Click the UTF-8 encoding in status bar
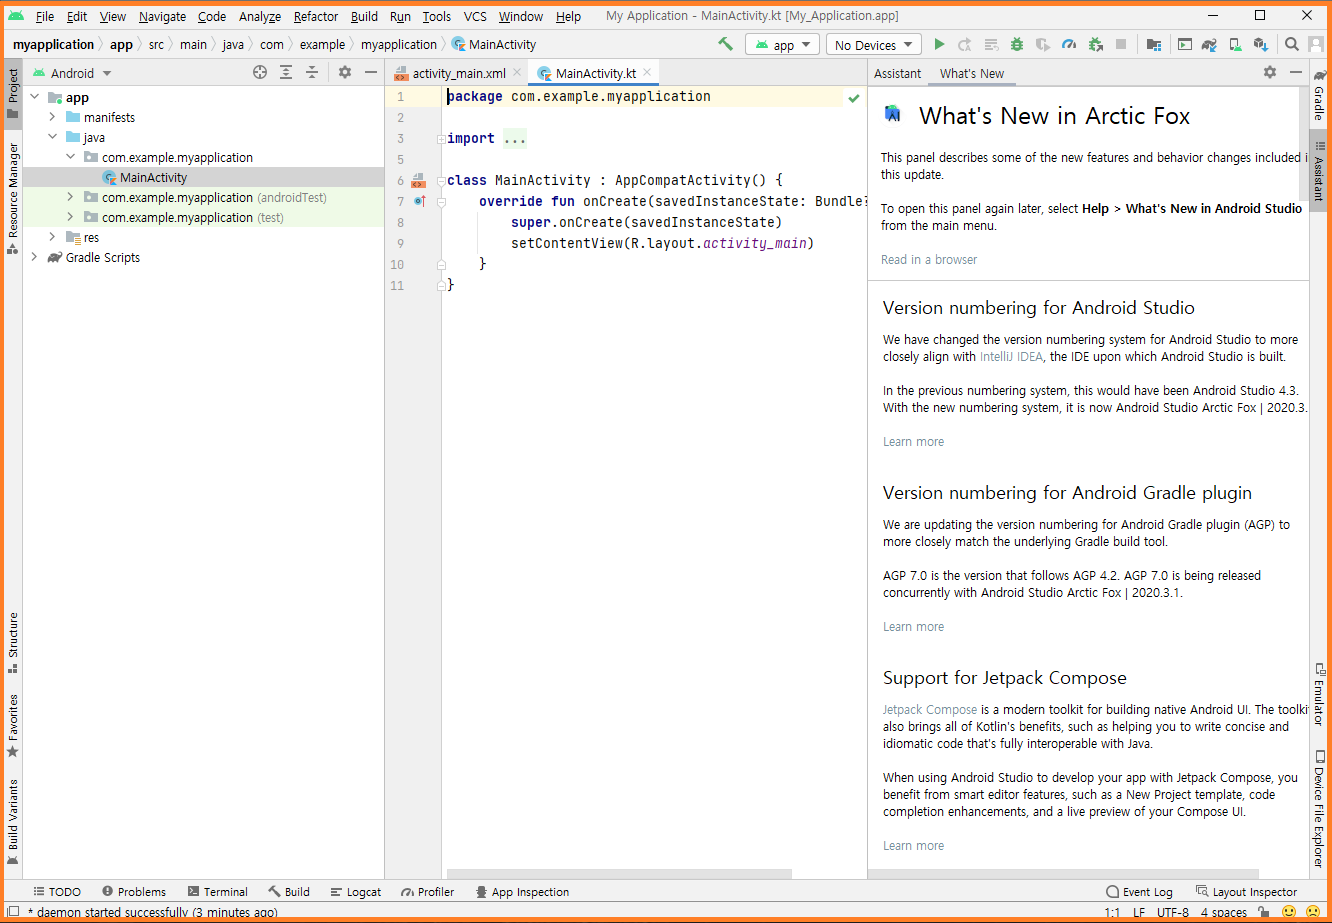 pyautogui.click(x=1173, y=912)
